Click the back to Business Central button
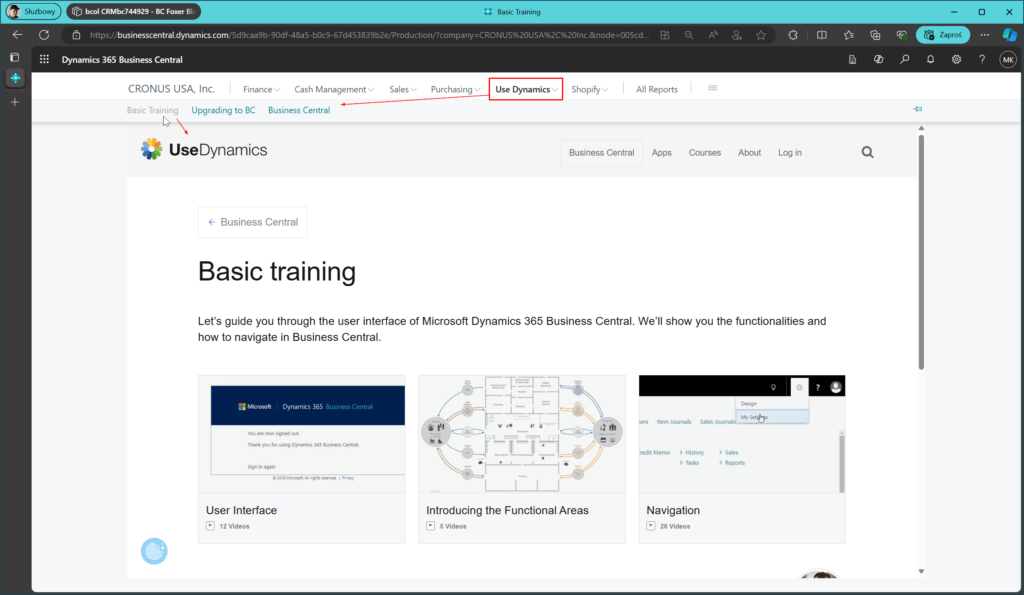Image resolution: width=1024 pixels, height=595 pixels. pos(253,222)
